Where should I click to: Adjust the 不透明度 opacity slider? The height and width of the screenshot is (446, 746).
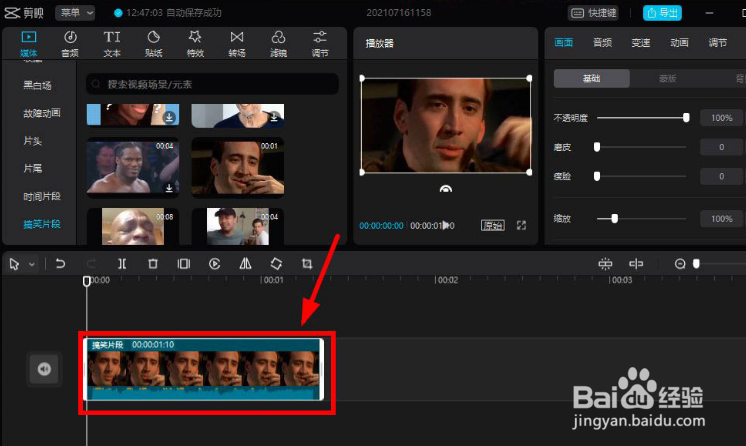pos(686,118)
